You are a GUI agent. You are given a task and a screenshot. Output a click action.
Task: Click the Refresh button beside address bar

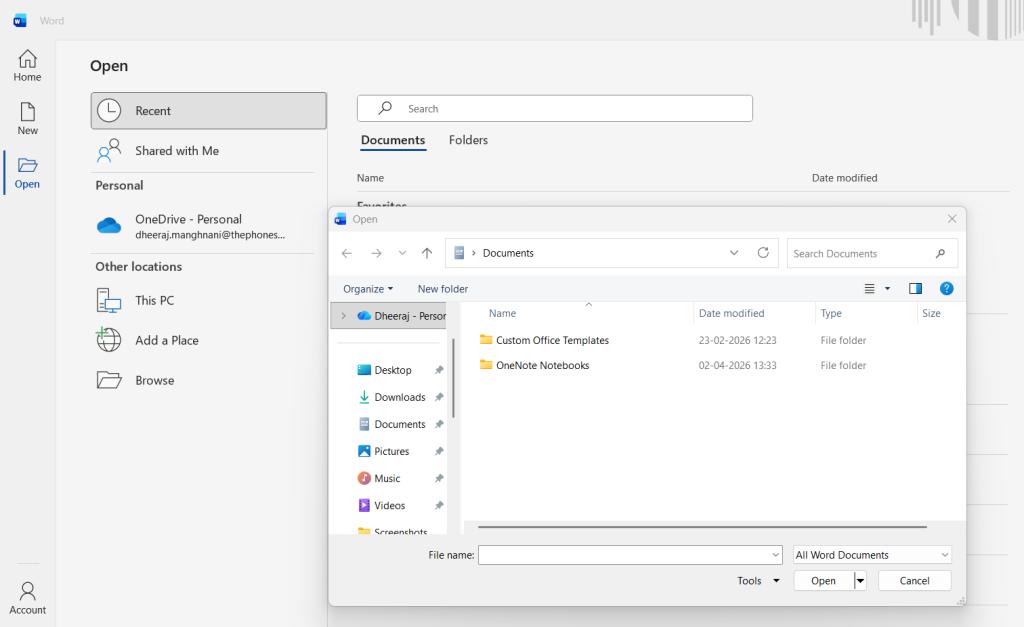[x=763, y=253]
